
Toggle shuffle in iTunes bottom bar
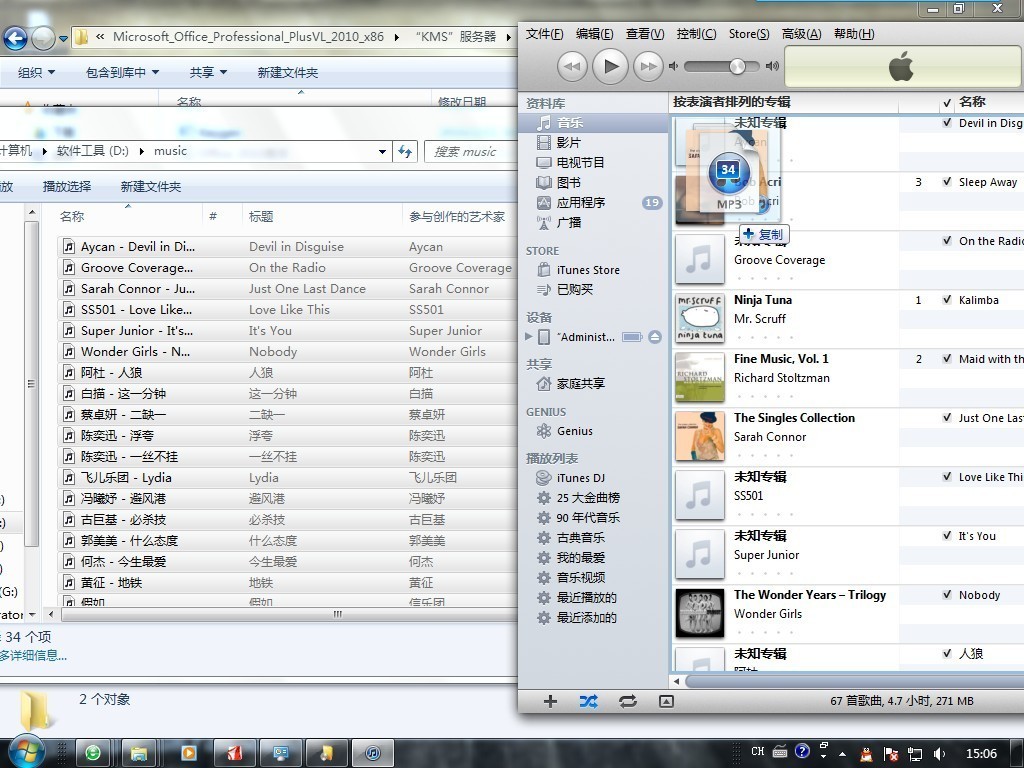click(588, 701)
